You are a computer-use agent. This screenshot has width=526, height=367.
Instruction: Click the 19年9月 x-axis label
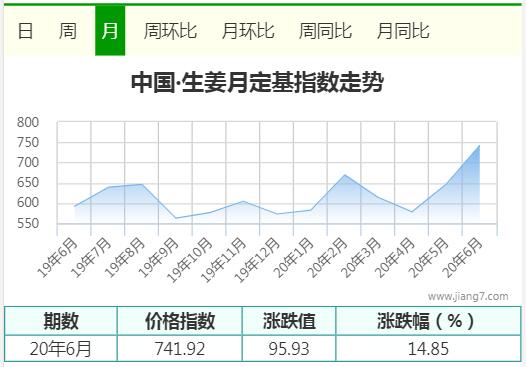159,258
